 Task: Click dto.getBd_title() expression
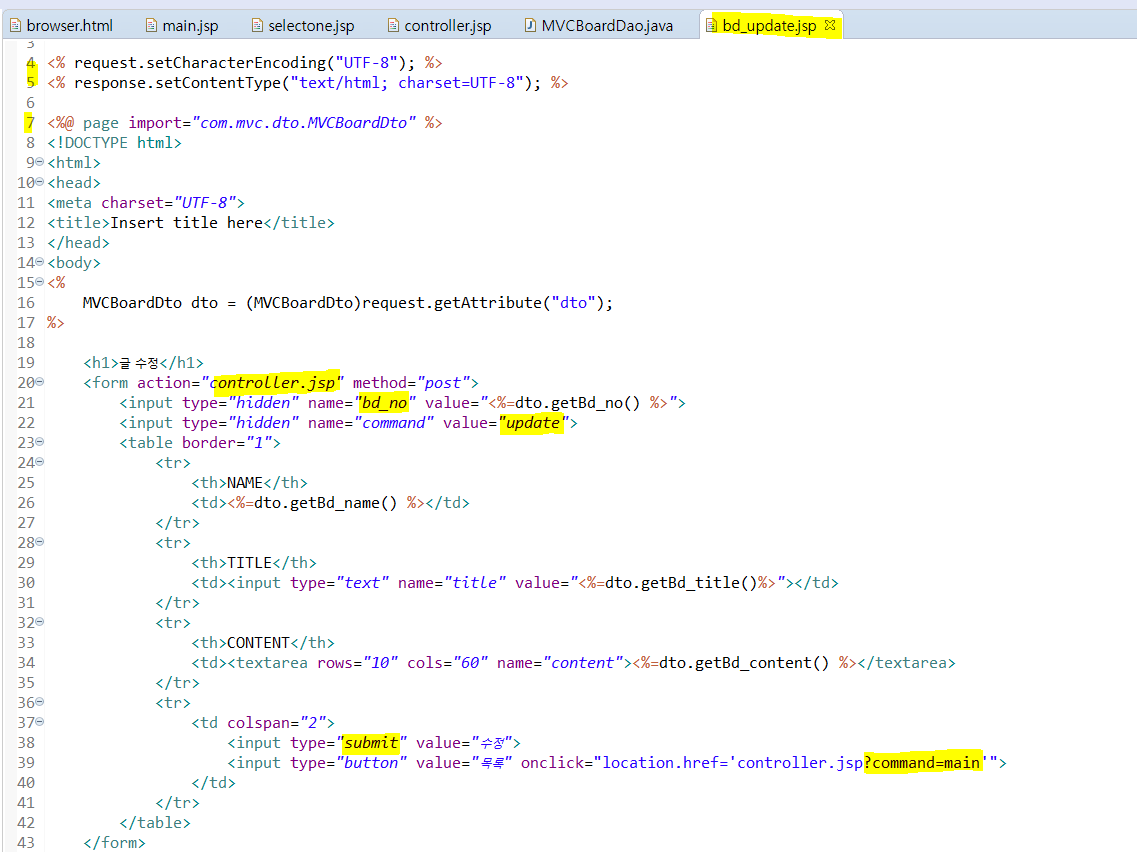681,583
